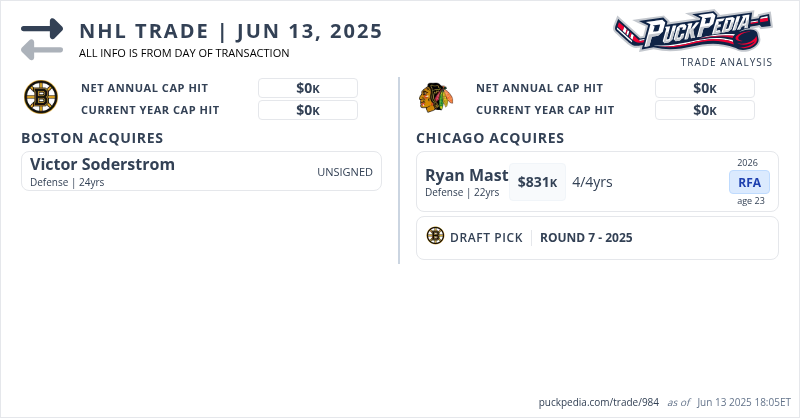Click the Chicago Blackhawks team logo
Viewport: 800px width, 418px height.
pos(435,98)
